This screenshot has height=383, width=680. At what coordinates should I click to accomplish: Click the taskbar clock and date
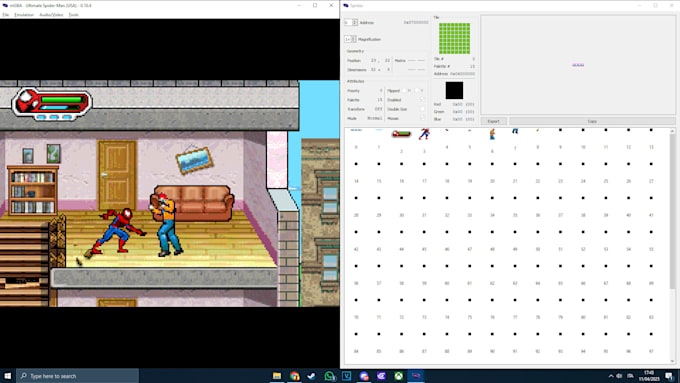[x=649, y=376]
